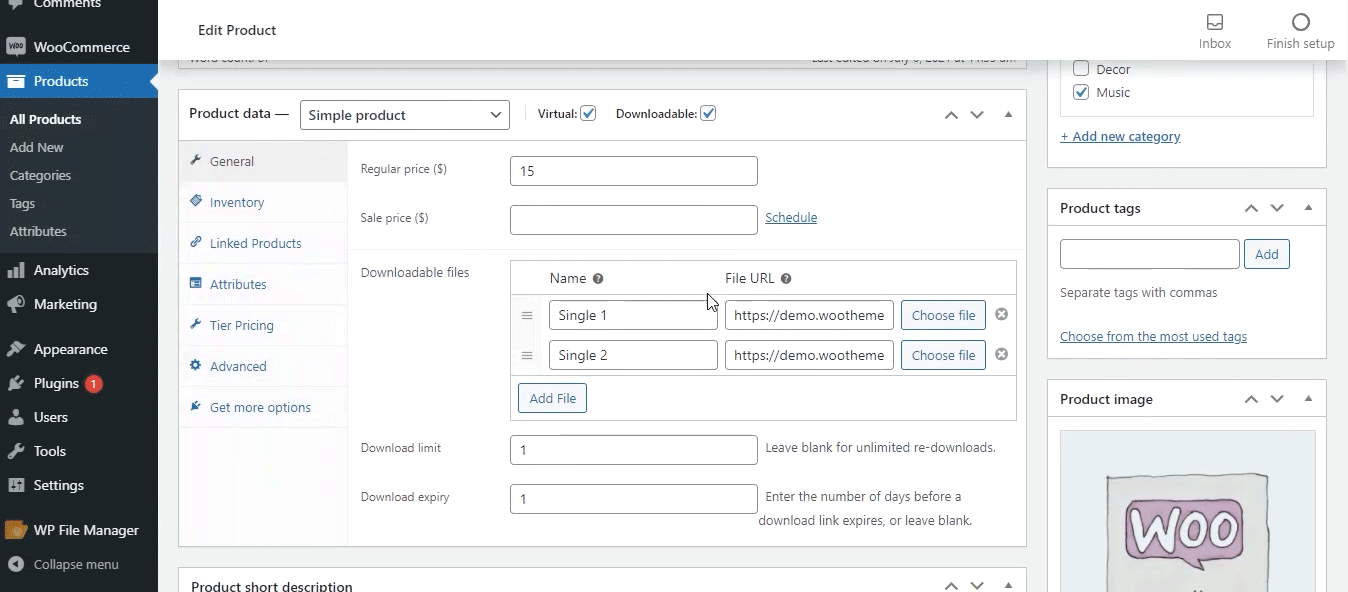Screen dimensions: 1348x592
Task: Click the Regular price input field
Action: tap(633, 171)
